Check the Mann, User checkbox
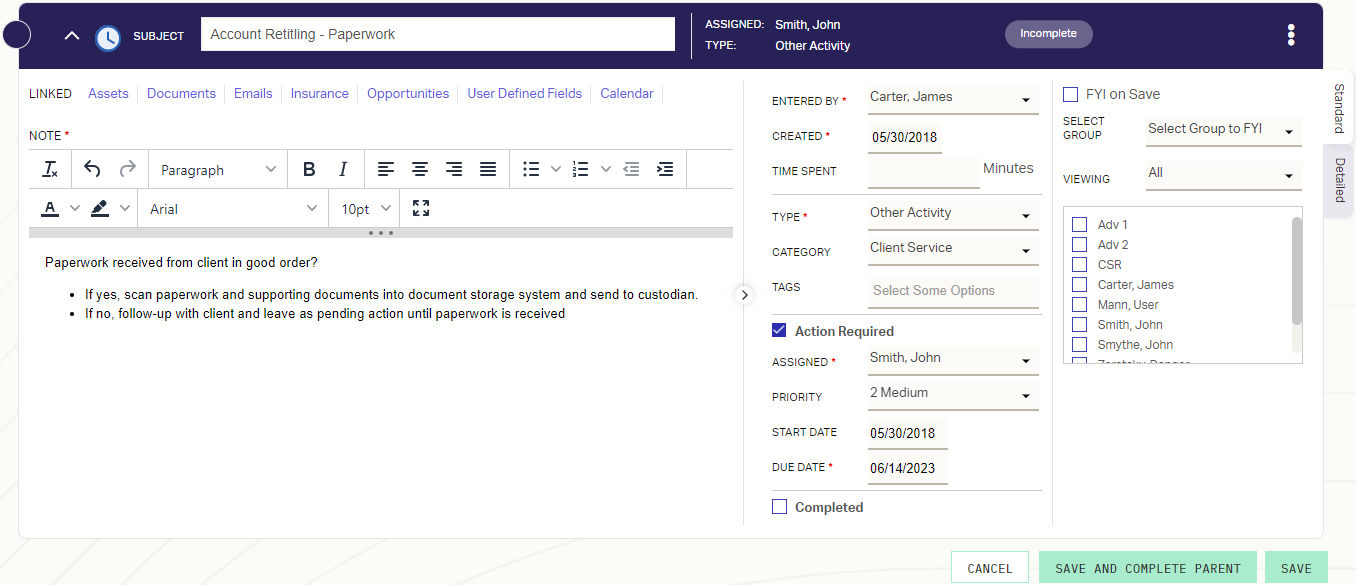1356x585 pixels. coord(1079,305)
